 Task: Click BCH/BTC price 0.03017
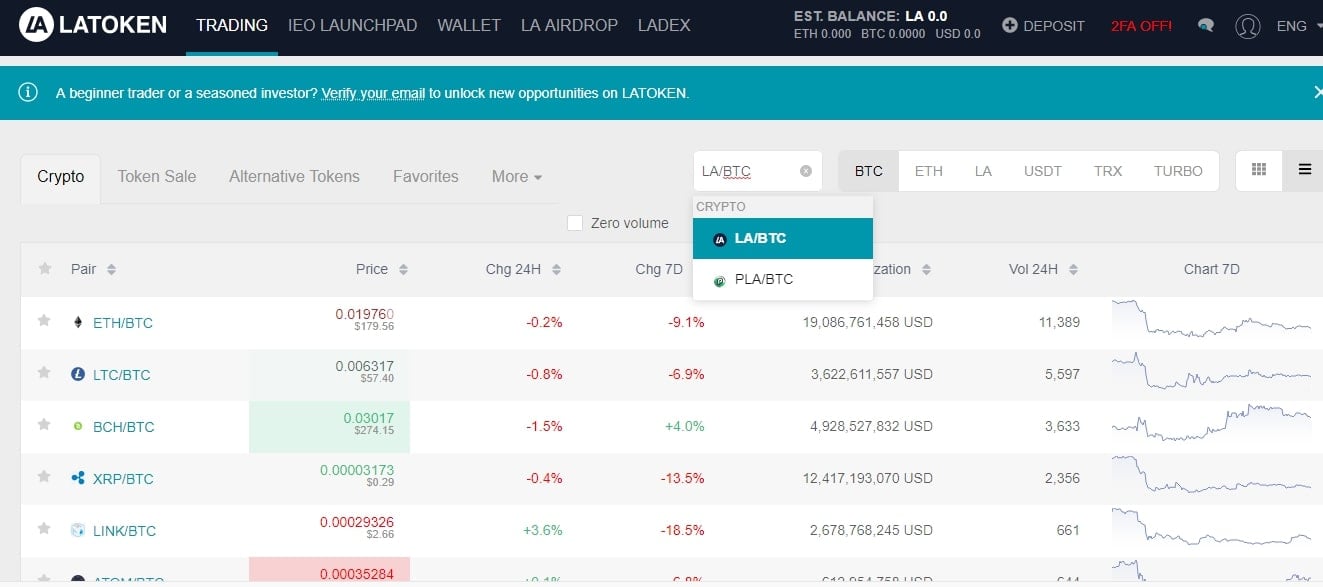pyautogui.click(x=369, y=418)
